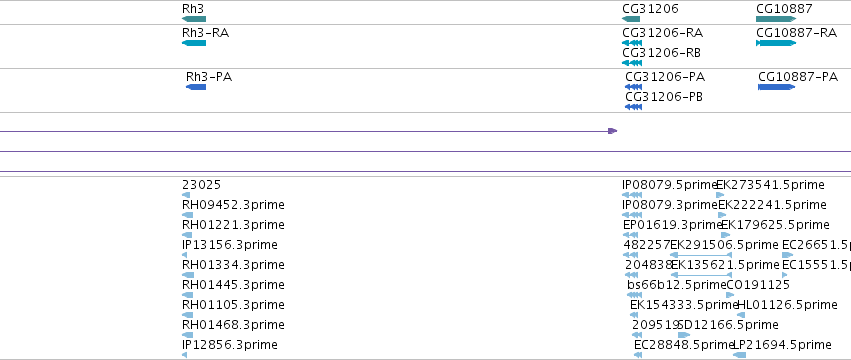This screenshot has height=360, width=851.
Task: Click the Rh3-PA protein glyph
Action: [196, 87]
